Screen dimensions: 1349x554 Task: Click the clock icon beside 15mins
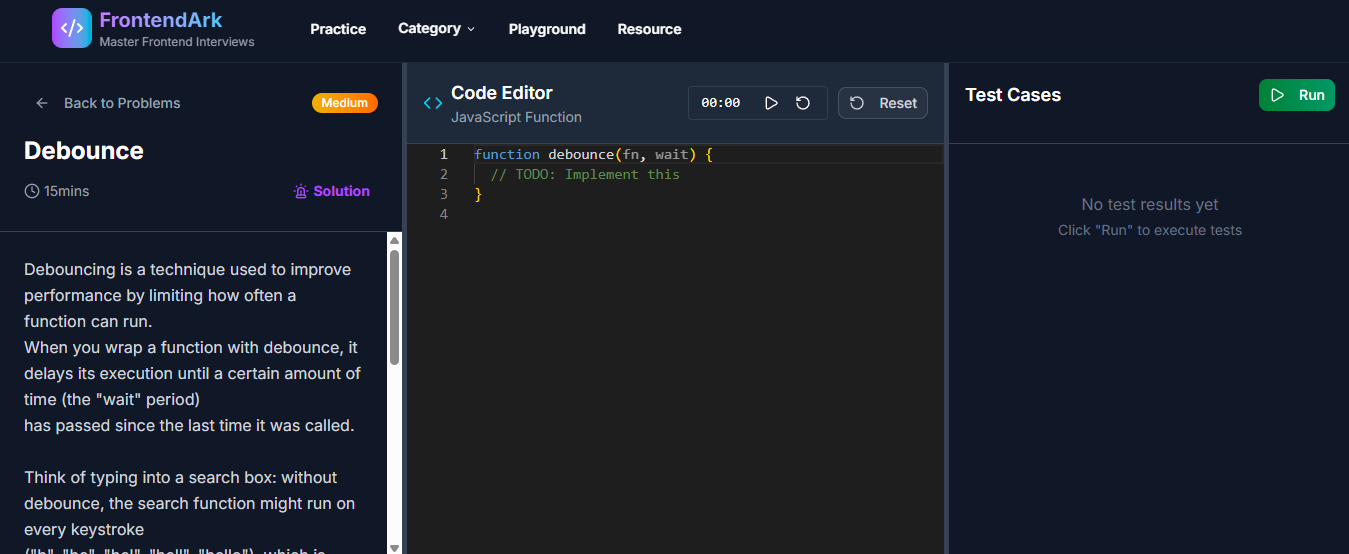32,191
